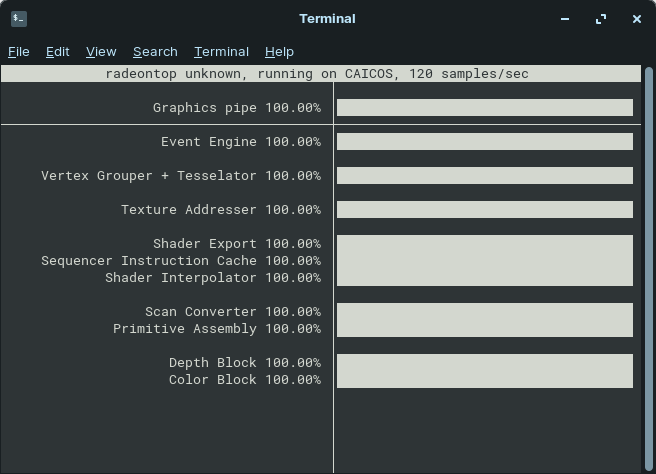Open the Search menu
Screen dimensions: 656x474
pos(155,52)
